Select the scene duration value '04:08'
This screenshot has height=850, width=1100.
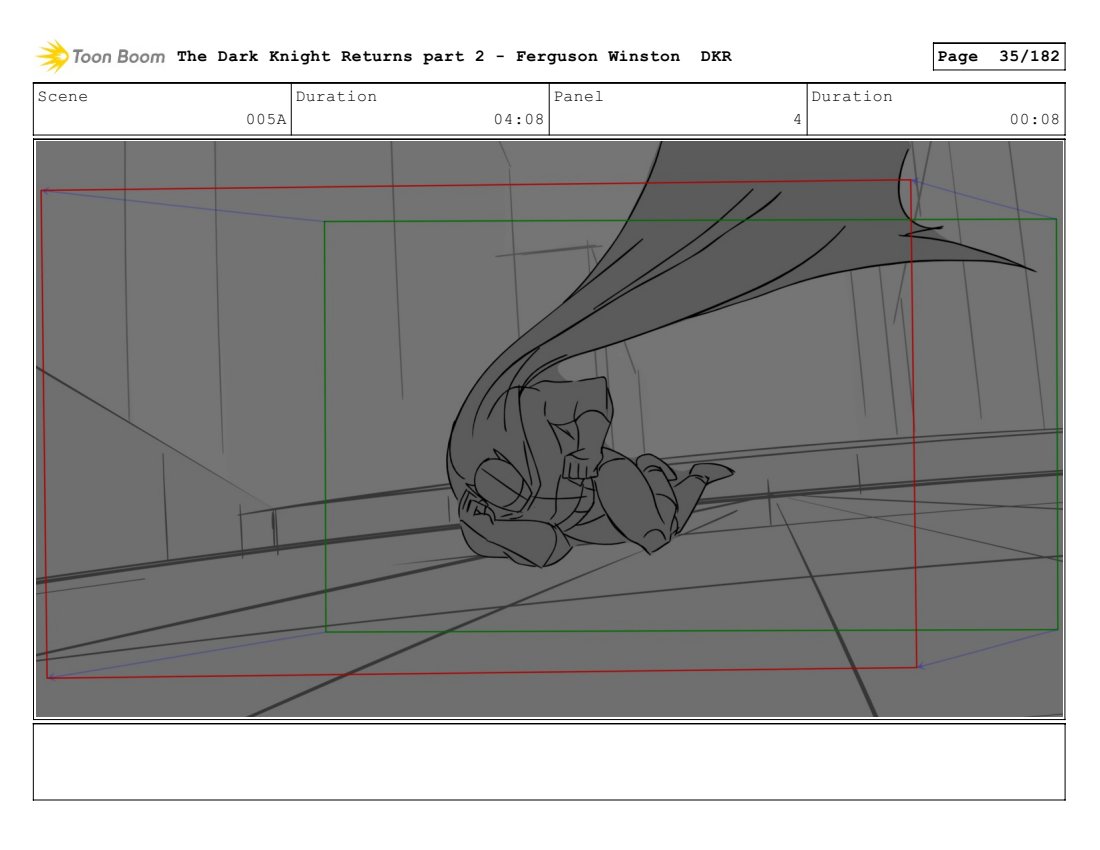[518, 119]
